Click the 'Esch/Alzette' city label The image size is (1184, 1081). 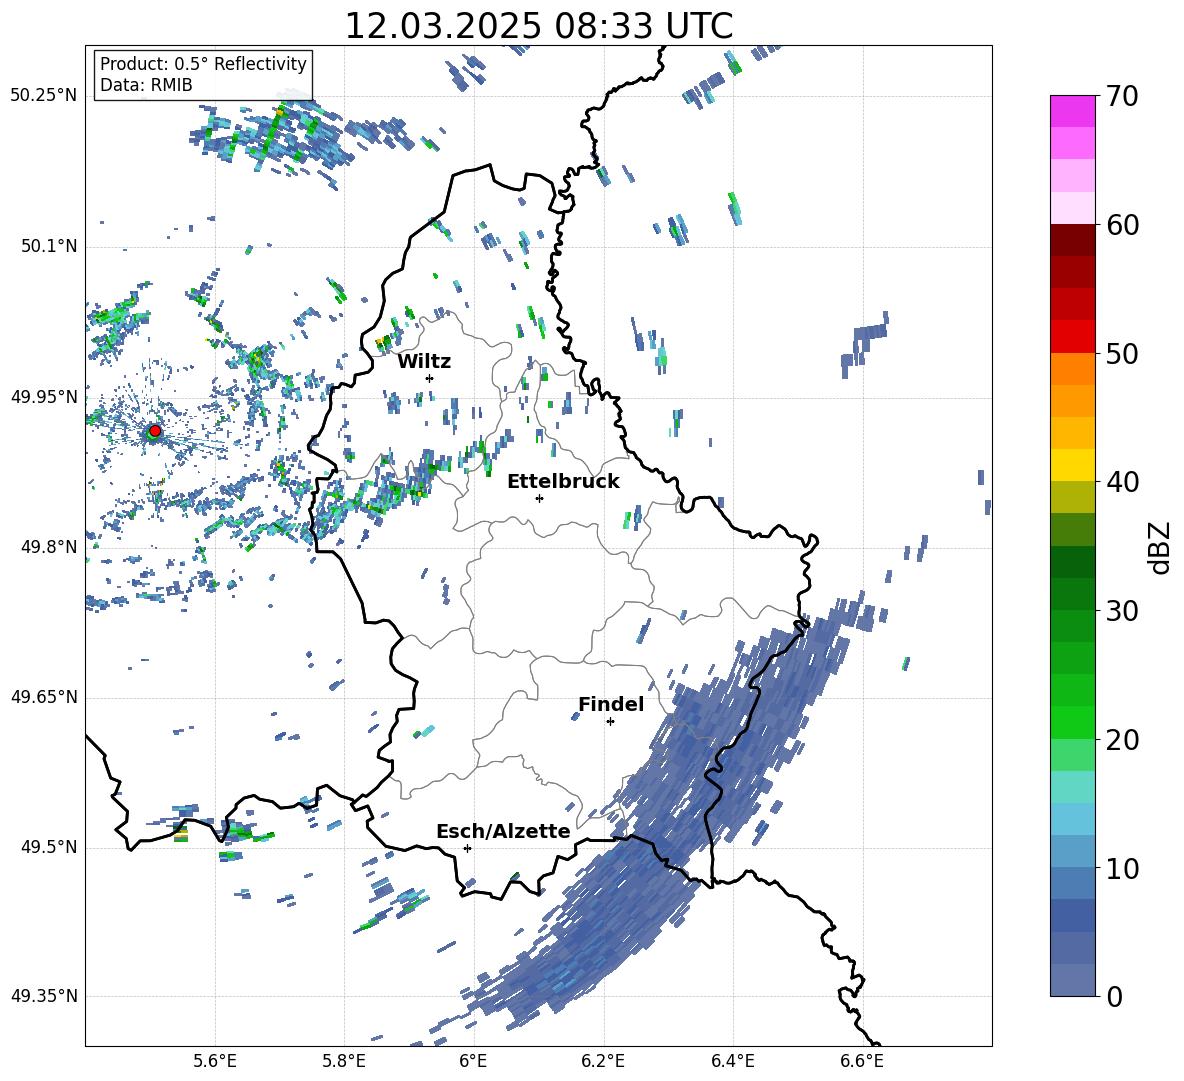(503, 831)
